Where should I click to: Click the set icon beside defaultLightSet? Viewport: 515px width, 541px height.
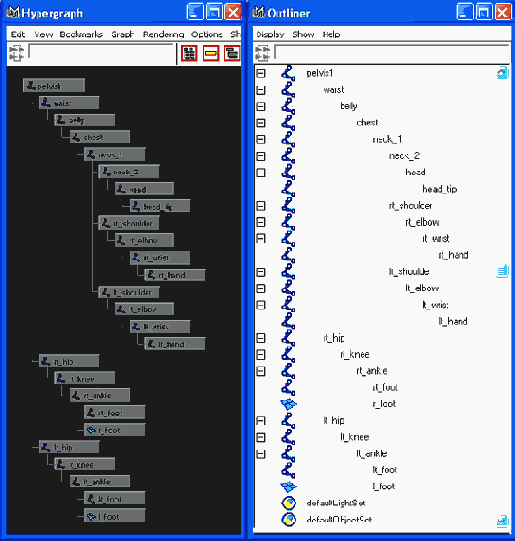tap(288, 503)
